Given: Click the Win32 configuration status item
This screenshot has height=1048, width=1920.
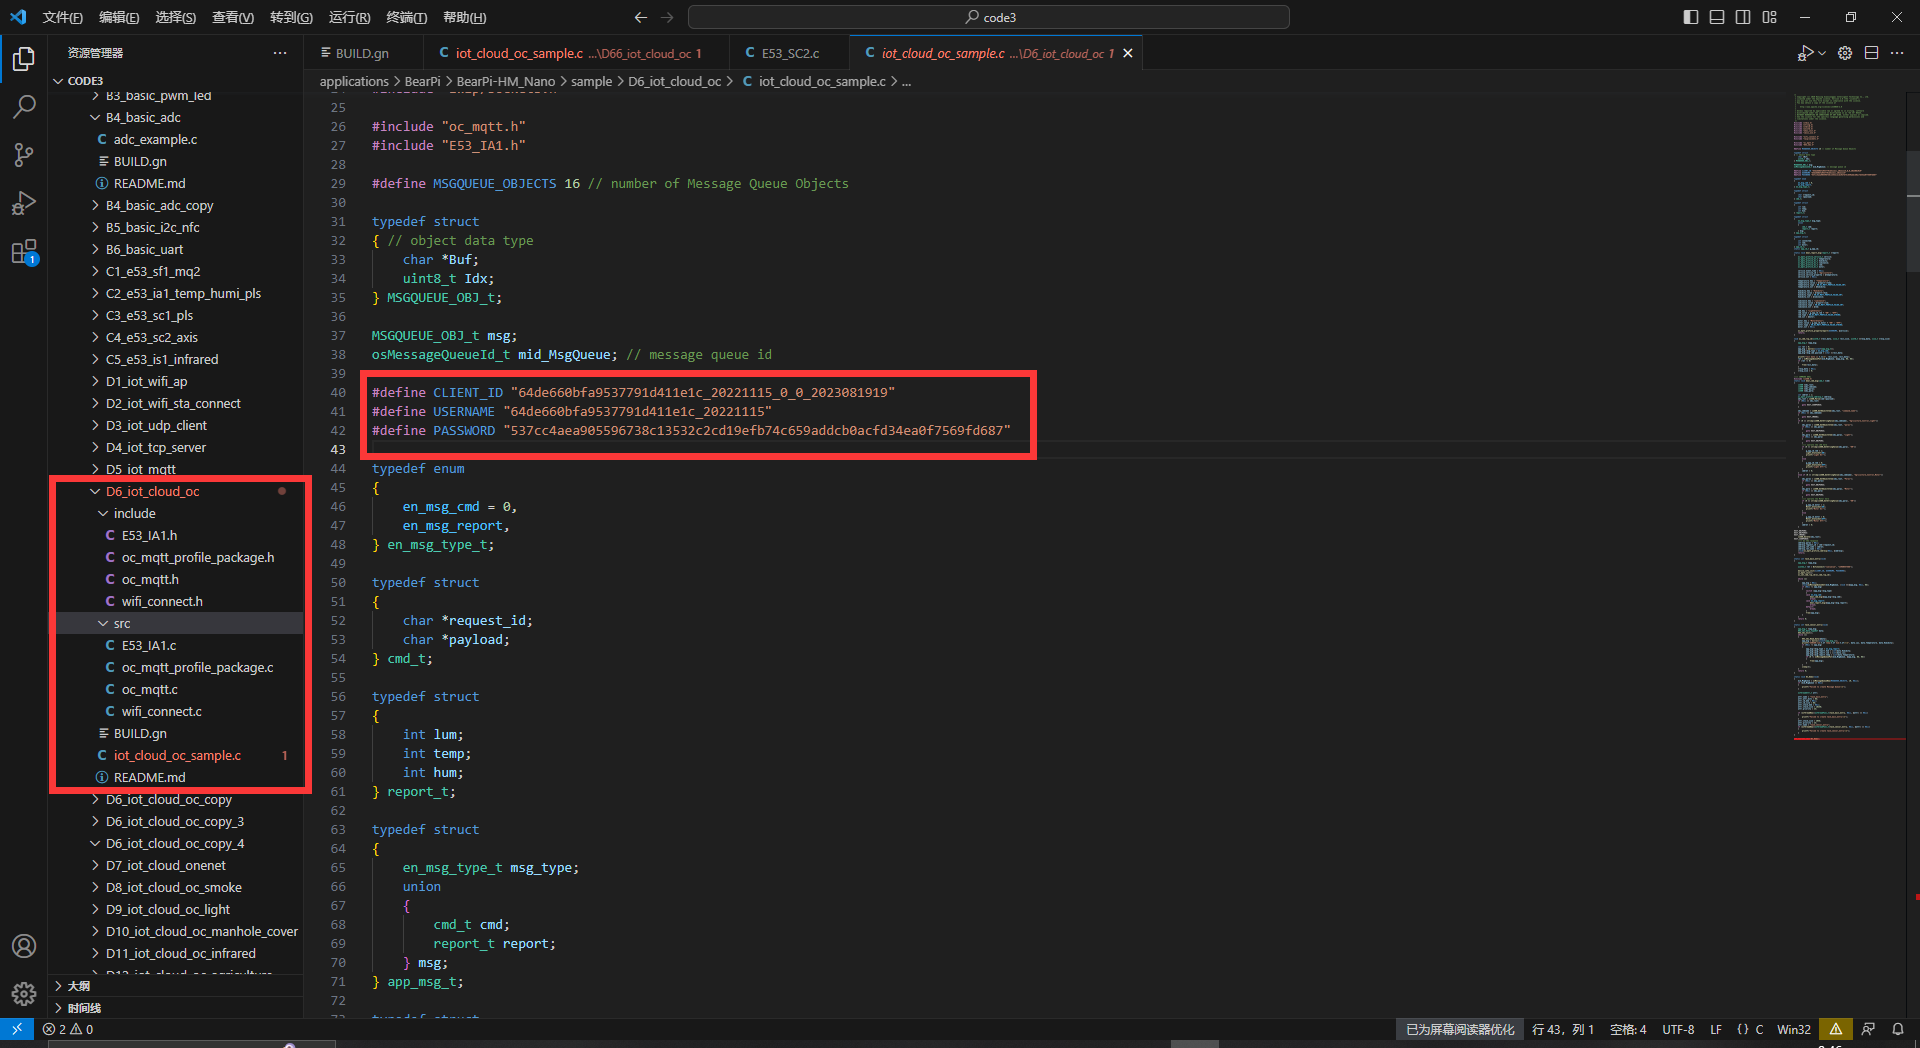Looking at the screenshot, I should (x=1794, y=1029).
